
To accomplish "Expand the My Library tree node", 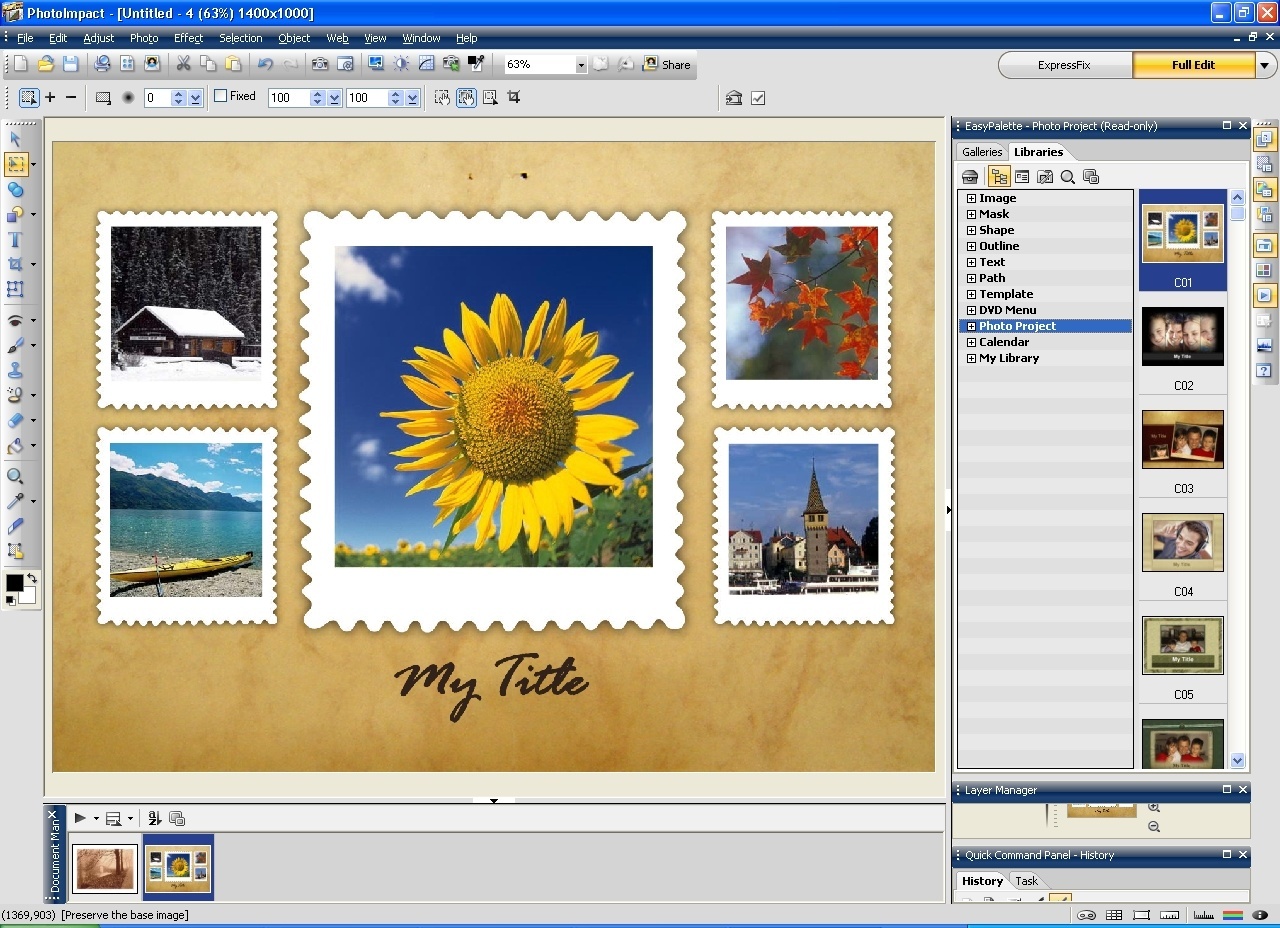I will click(x=971, y=358).
